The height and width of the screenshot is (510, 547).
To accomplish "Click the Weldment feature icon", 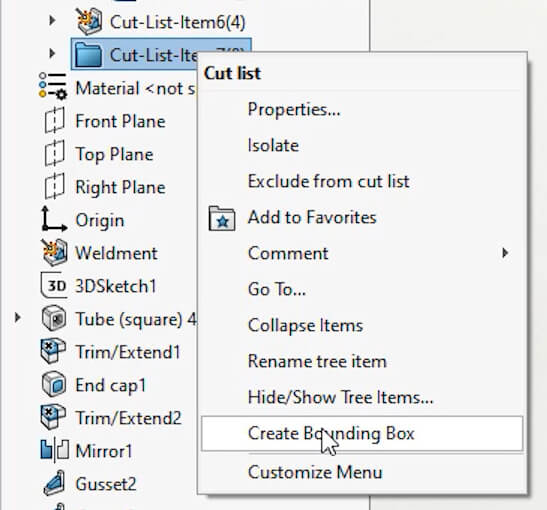I will [x=54, y=253].
